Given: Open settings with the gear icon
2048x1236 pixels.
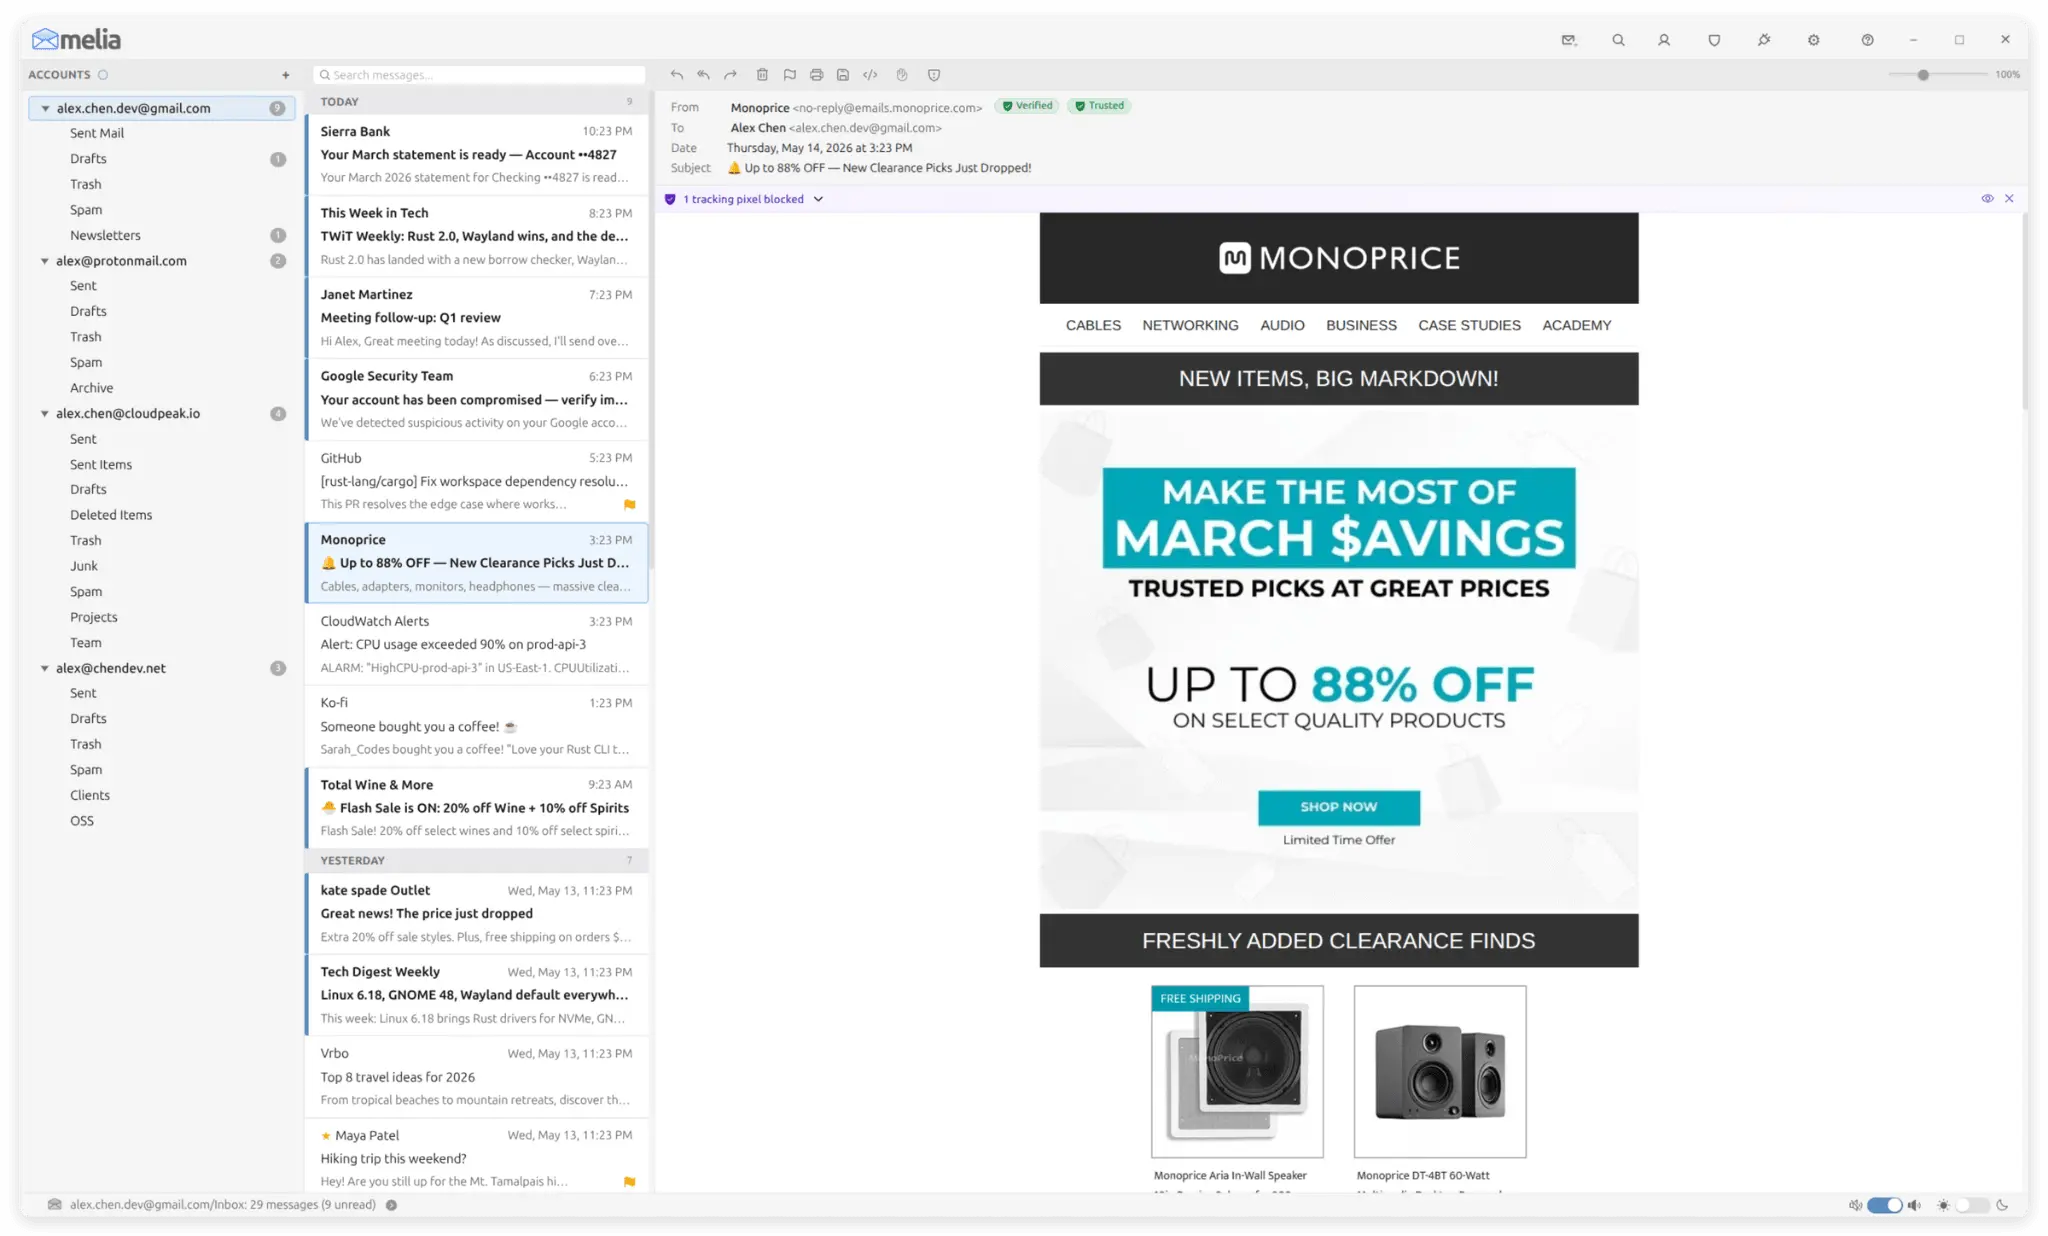Looking at the screenshot, I should 1814,40.
